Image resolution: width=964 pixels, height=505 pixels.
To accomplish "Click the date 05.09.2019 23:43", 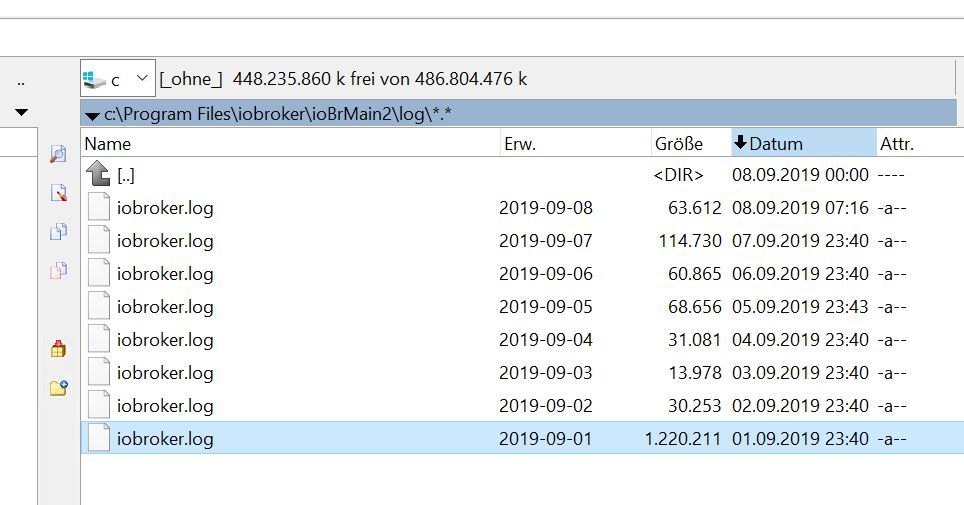I will pyautogui.click(x=800, y=306).
